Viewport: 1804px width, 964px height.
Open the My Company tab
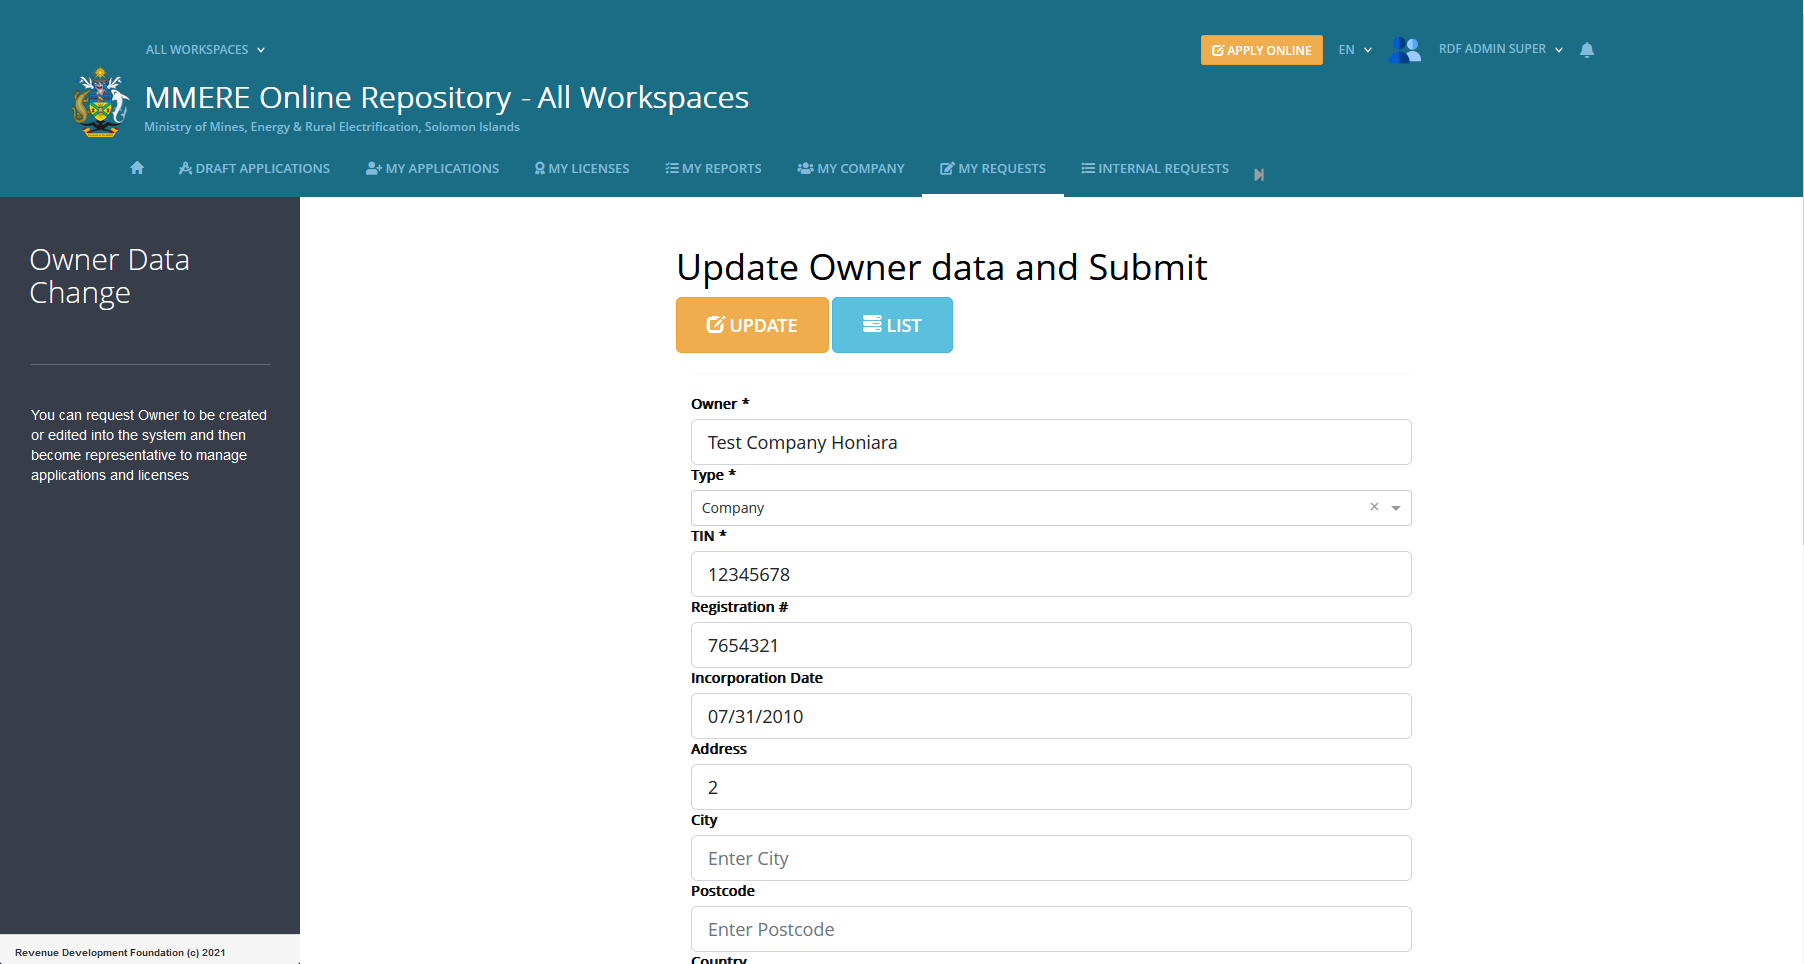point(851,168)
